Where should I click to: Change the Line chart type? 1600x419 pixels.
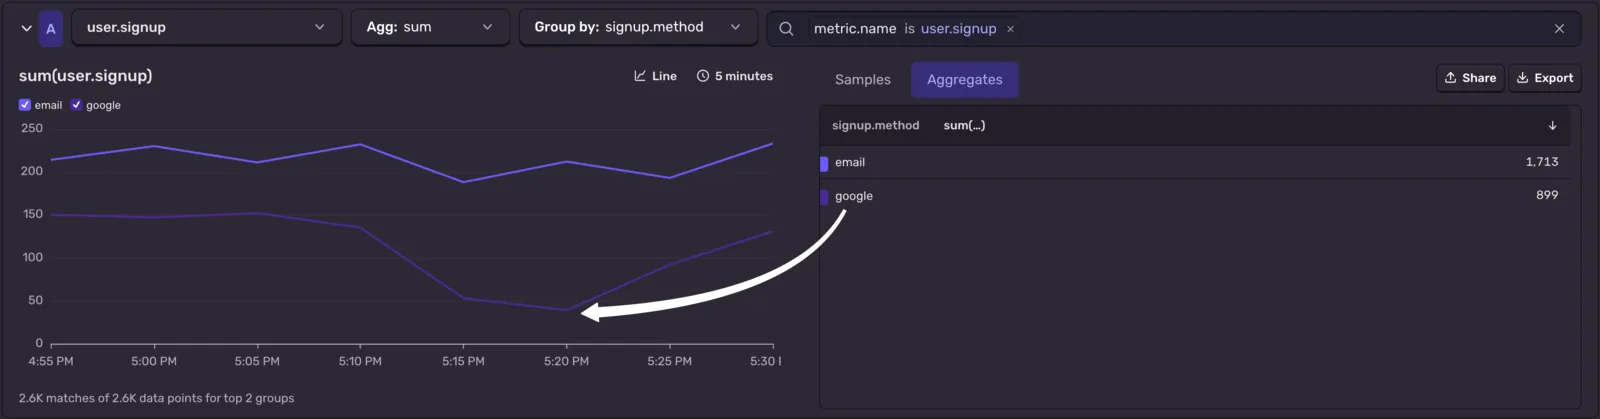(655, 76)
